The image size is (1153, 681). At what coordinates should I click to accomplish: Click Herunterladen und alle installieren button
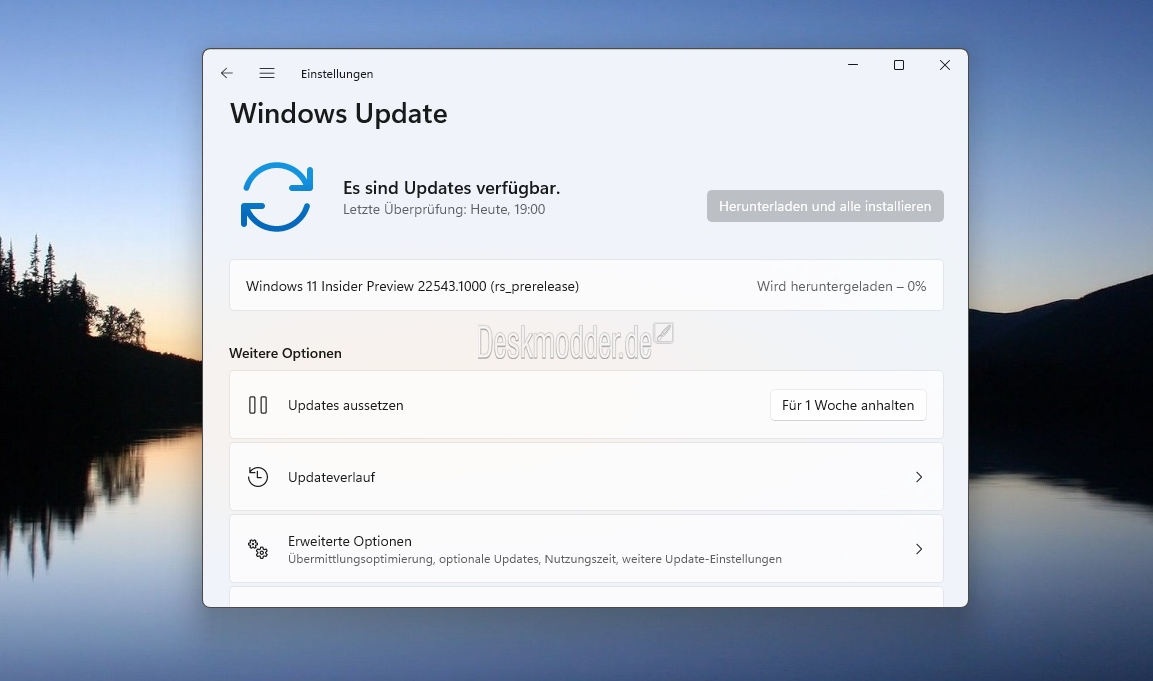click(x=825, y=207)
